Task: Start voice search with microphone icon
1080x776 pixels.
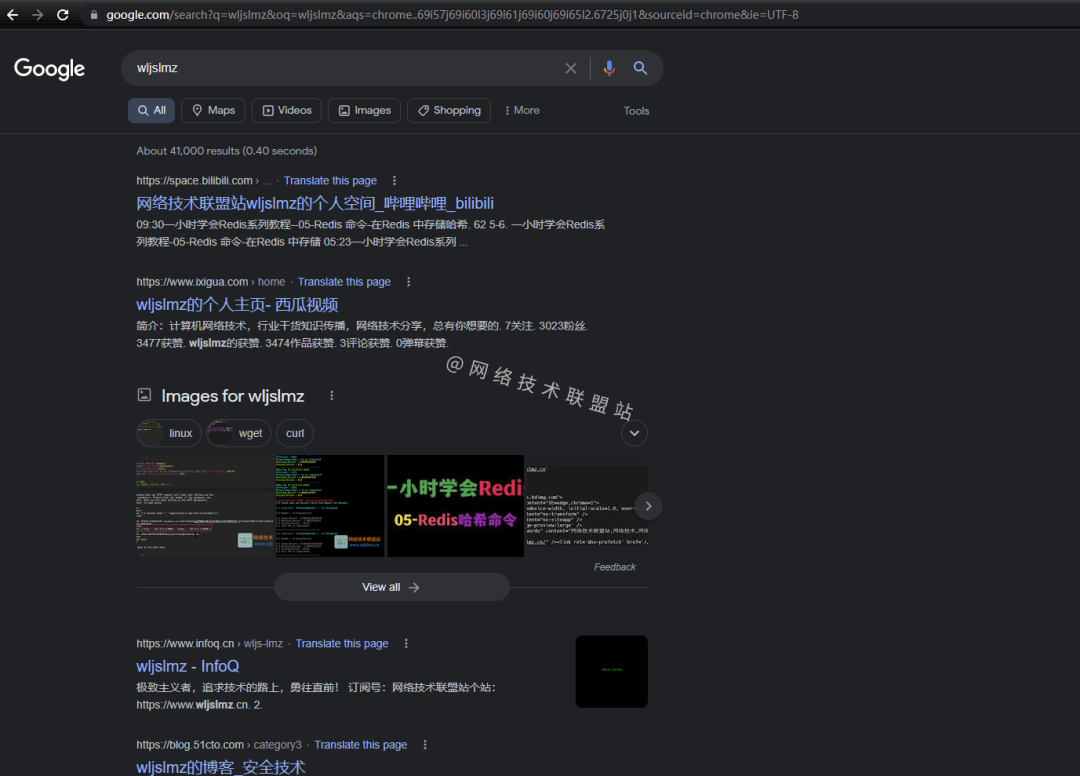Action: pos(609,68)
